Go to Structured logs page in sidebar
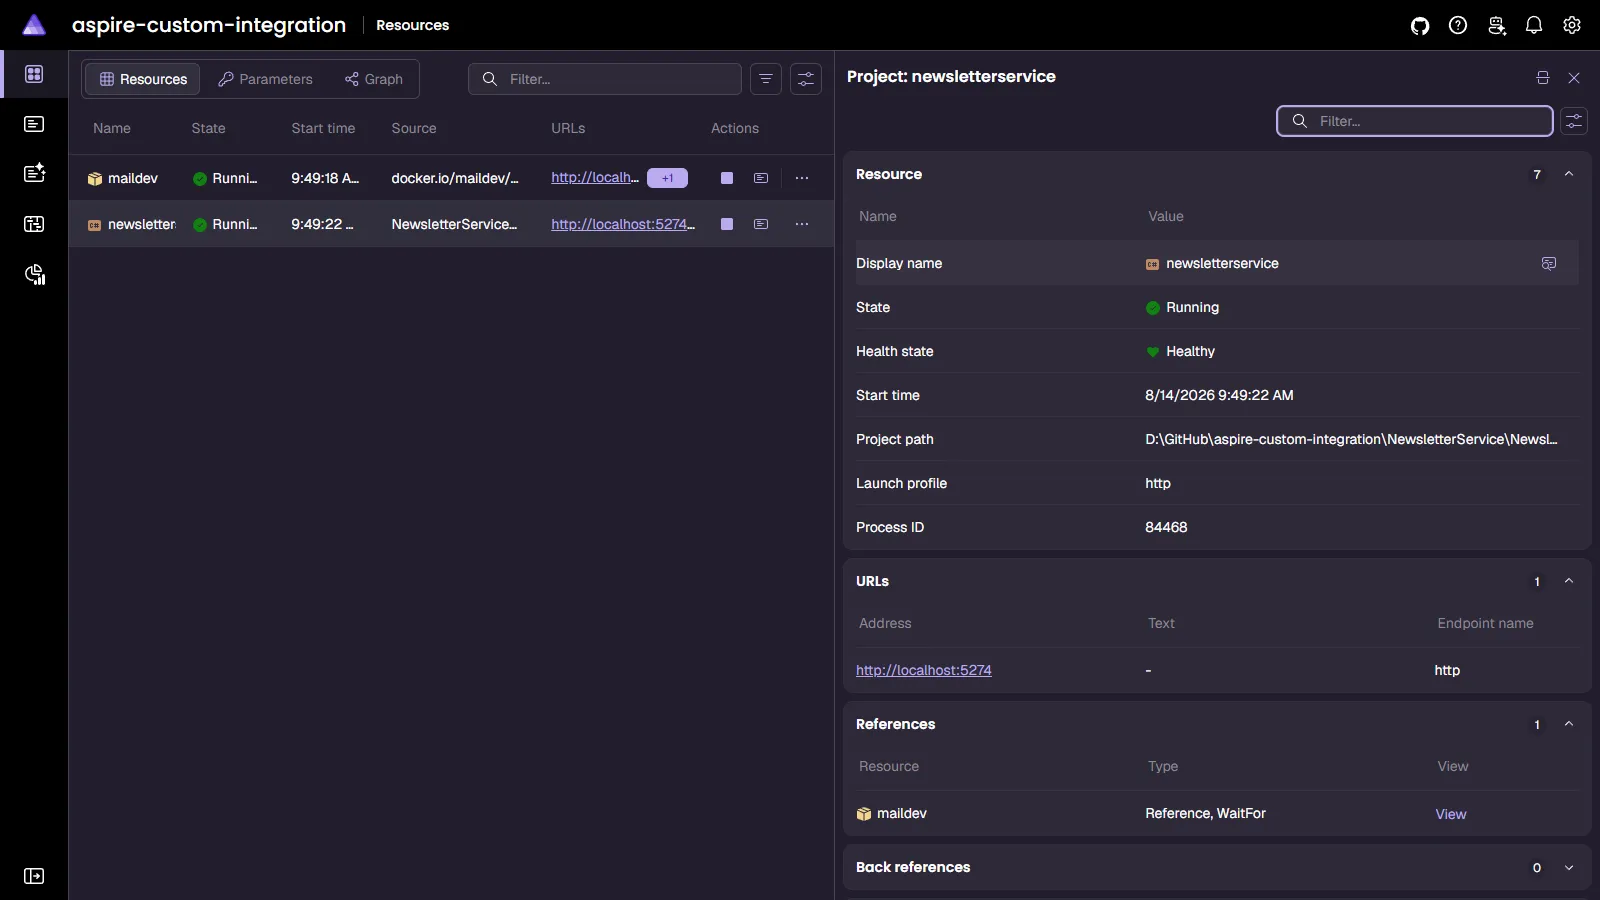The width and height of the screenshot is (1600, 900). [x=34, y=173]
